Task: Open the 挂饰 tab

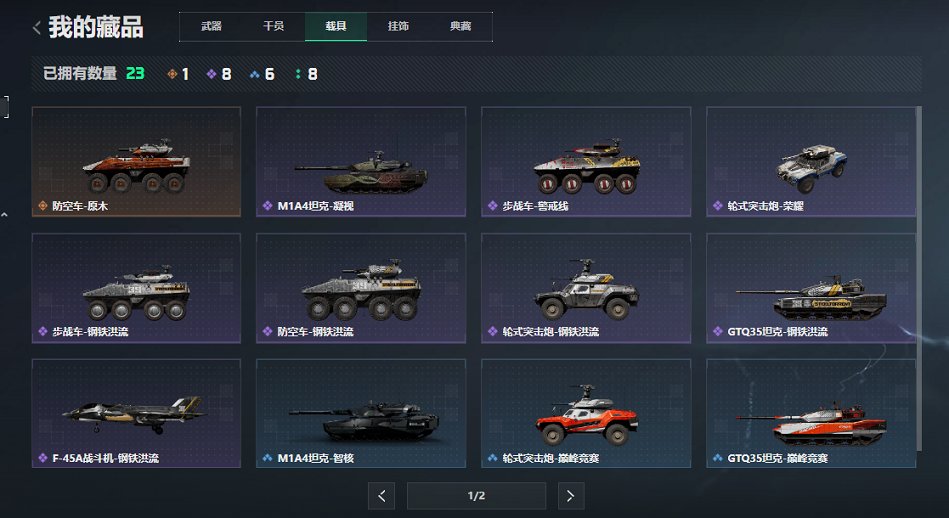Action: [398, 26]
